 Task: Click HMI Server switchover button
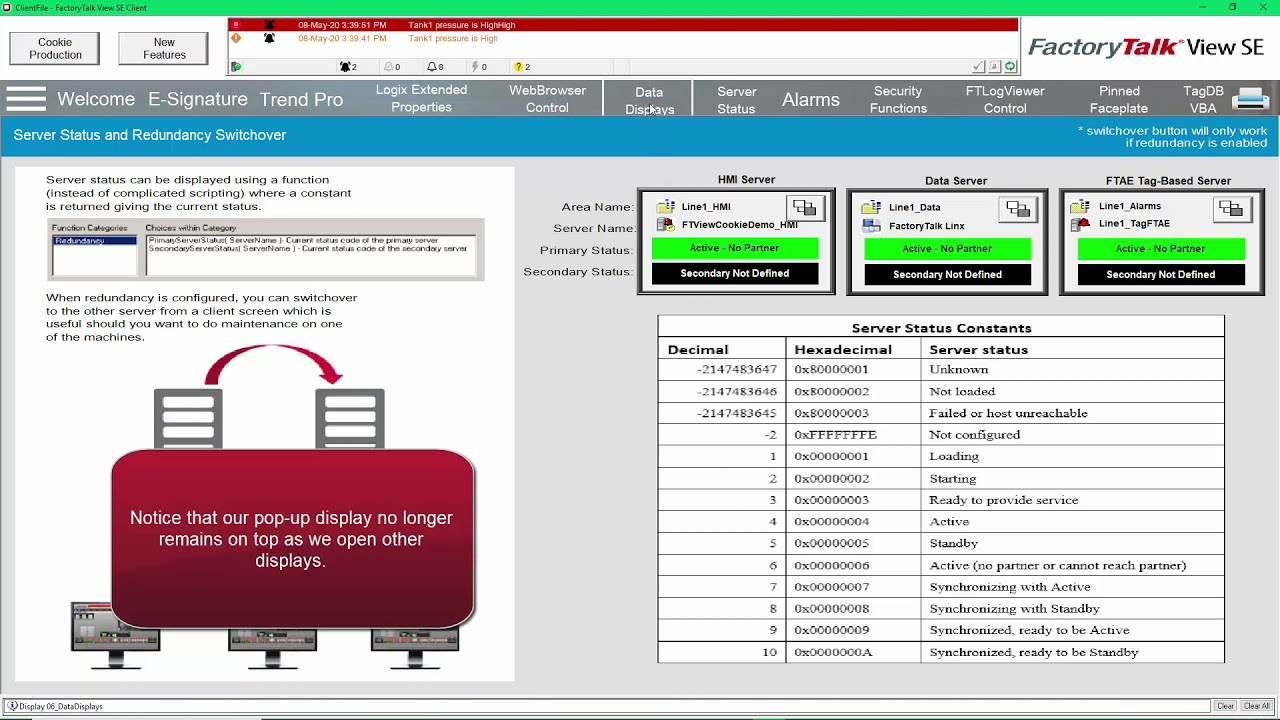point(804,208)
